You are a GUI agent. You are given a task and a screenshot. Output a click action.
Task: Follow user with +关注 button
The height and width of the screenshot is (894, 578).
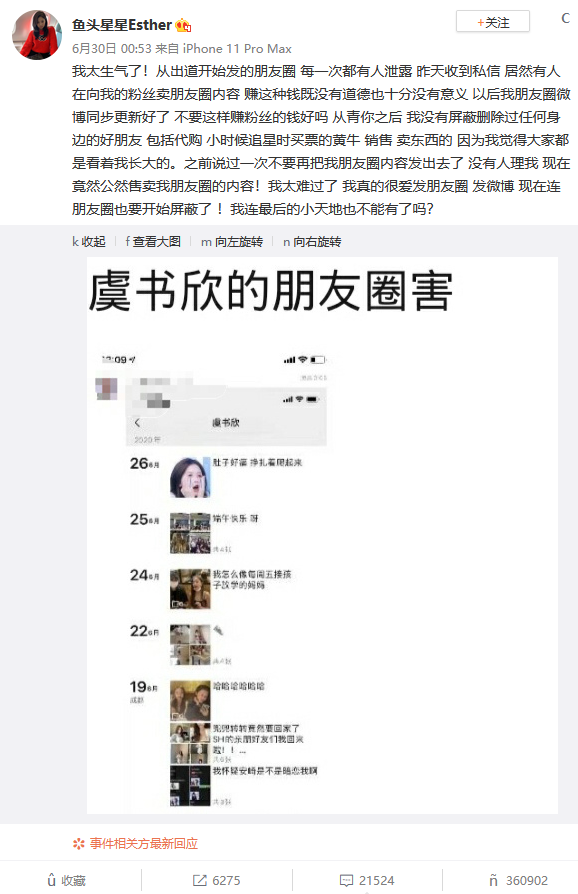pyautogui.click(x=492, y=22)
